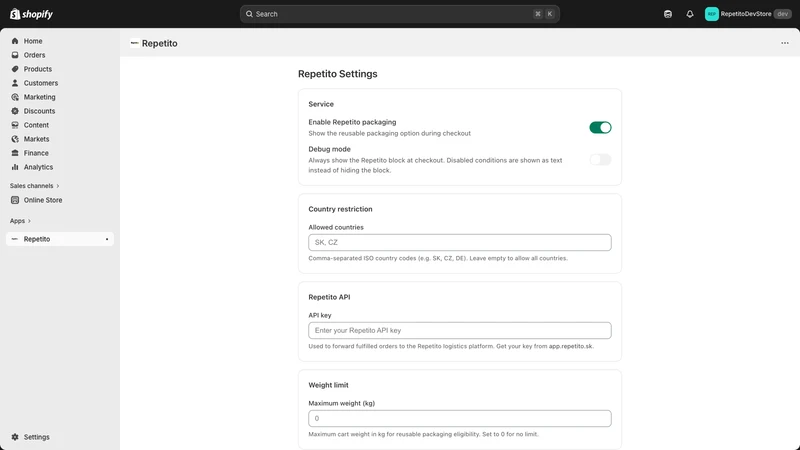Open the Marketing target icon
Image resolution: width=800 pixels, height=450 pixels.
15,97
